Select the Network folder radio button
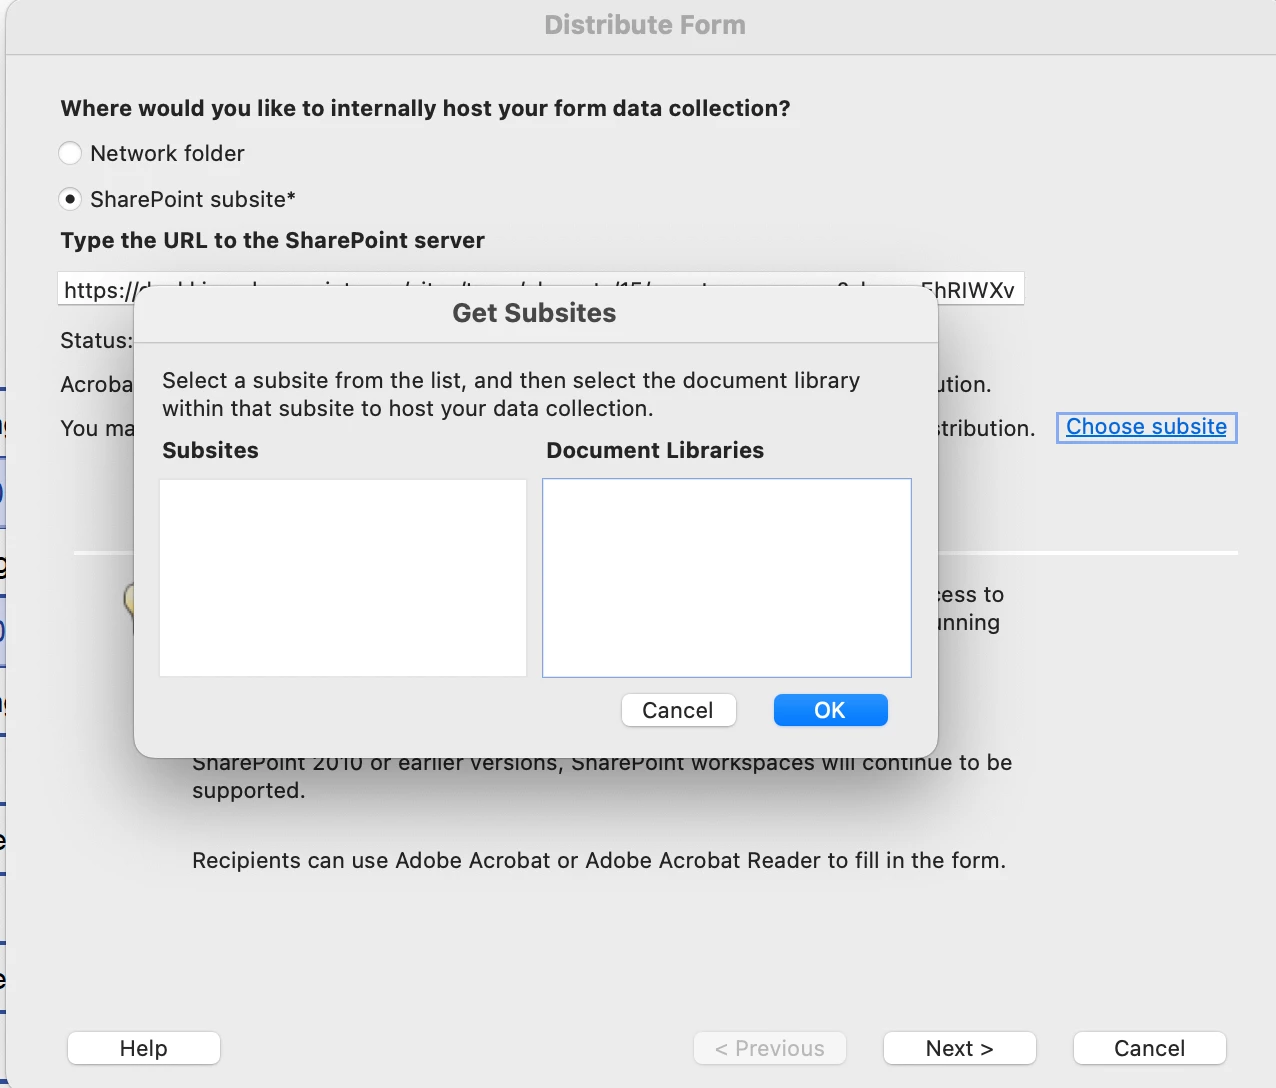Screen dimensions: 1276x1088 point(70,153)
